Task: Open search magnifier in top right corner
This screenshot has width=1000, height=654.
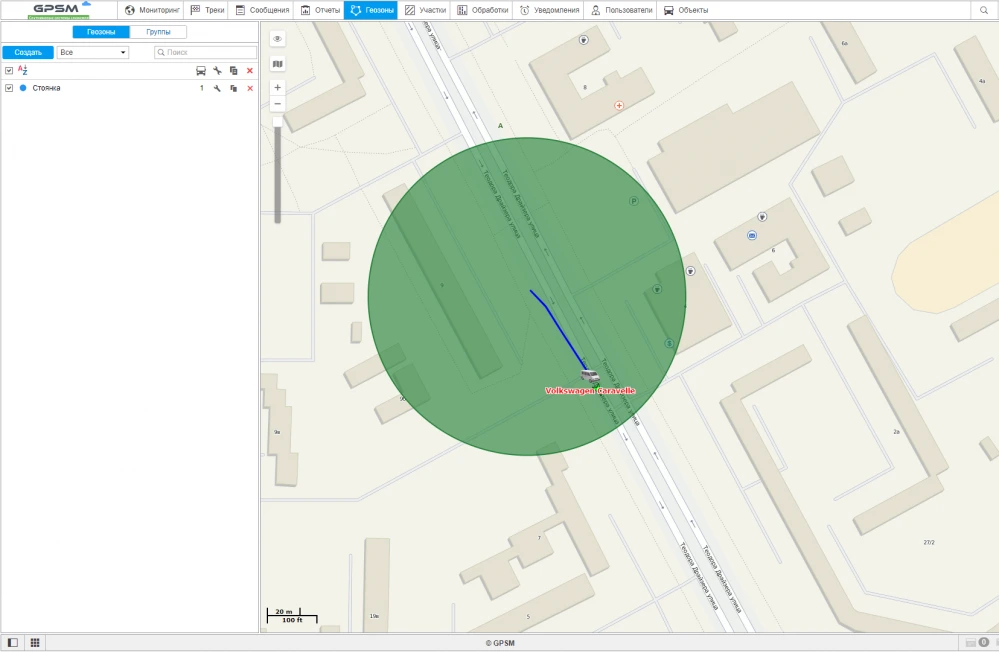Action: (x=984, y=10)
